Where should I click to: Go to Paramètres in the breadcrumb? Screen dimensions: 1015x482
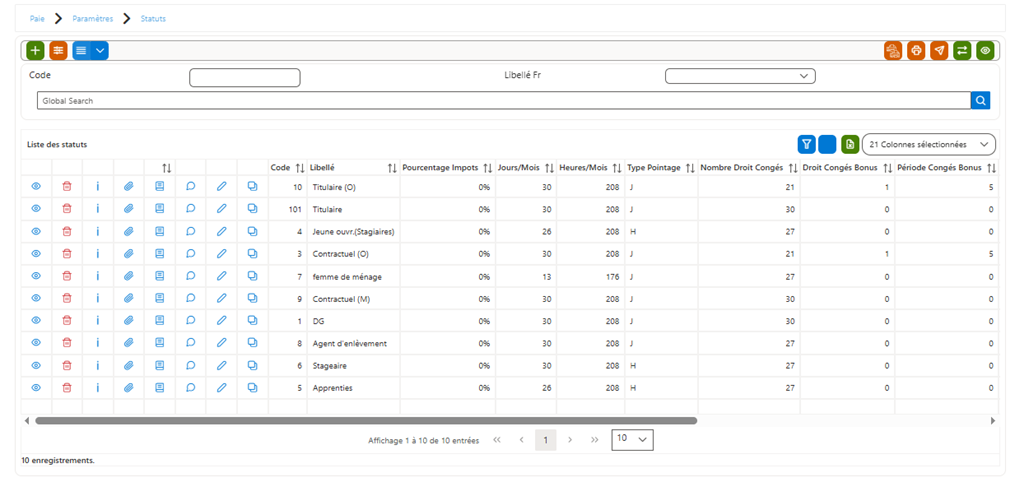pyautogui.click(x=93, y=19)
